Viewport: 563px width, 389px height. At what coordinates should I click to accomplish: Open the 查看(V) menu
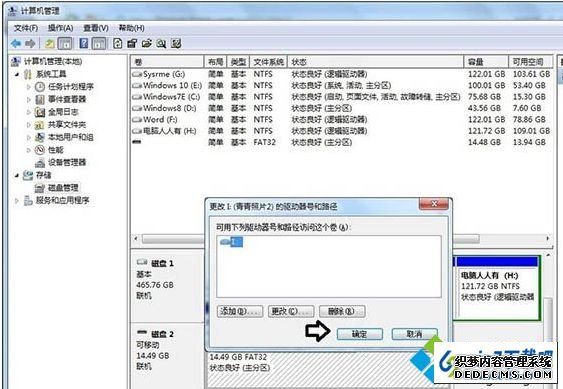pyautogui.click(x=96, y=28)
